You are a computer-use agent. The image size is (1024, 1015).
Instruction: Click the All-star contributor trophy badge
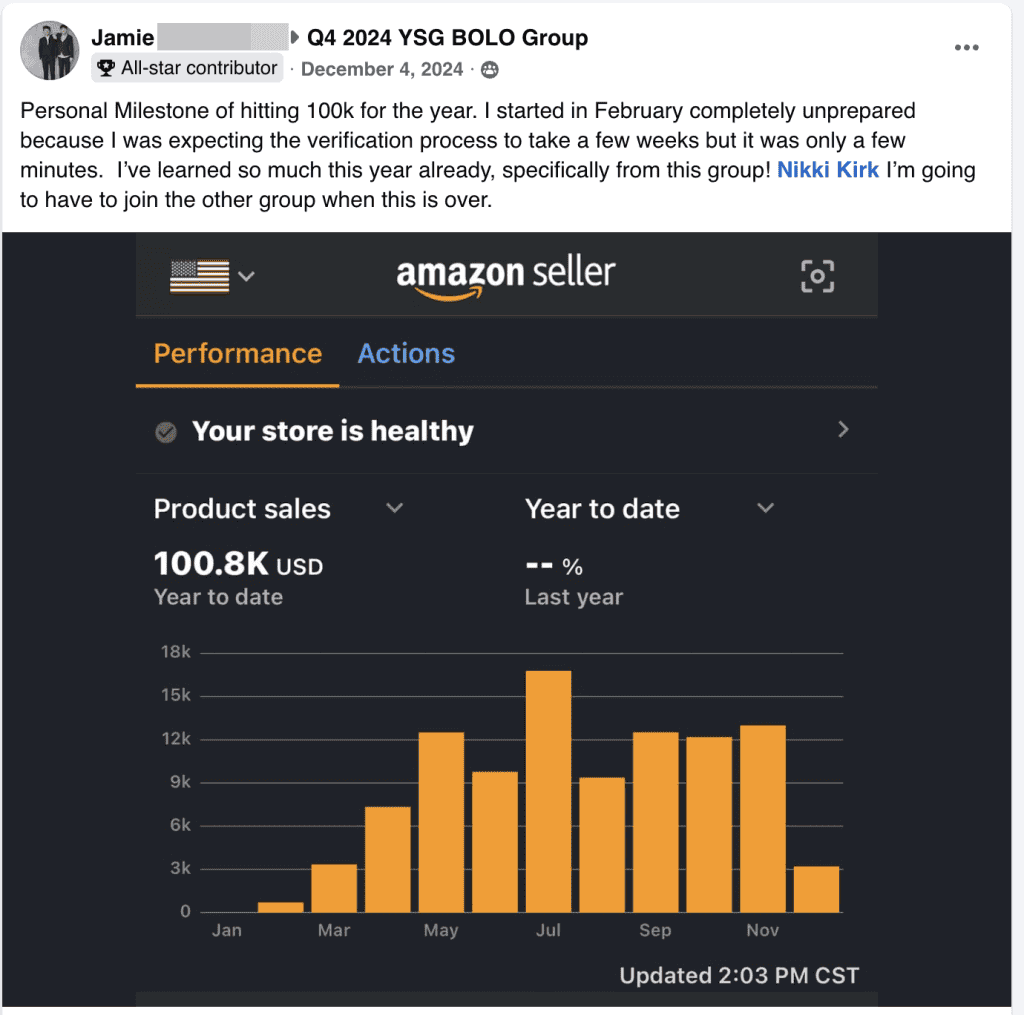pyautogui.click(x=187, y=68)
